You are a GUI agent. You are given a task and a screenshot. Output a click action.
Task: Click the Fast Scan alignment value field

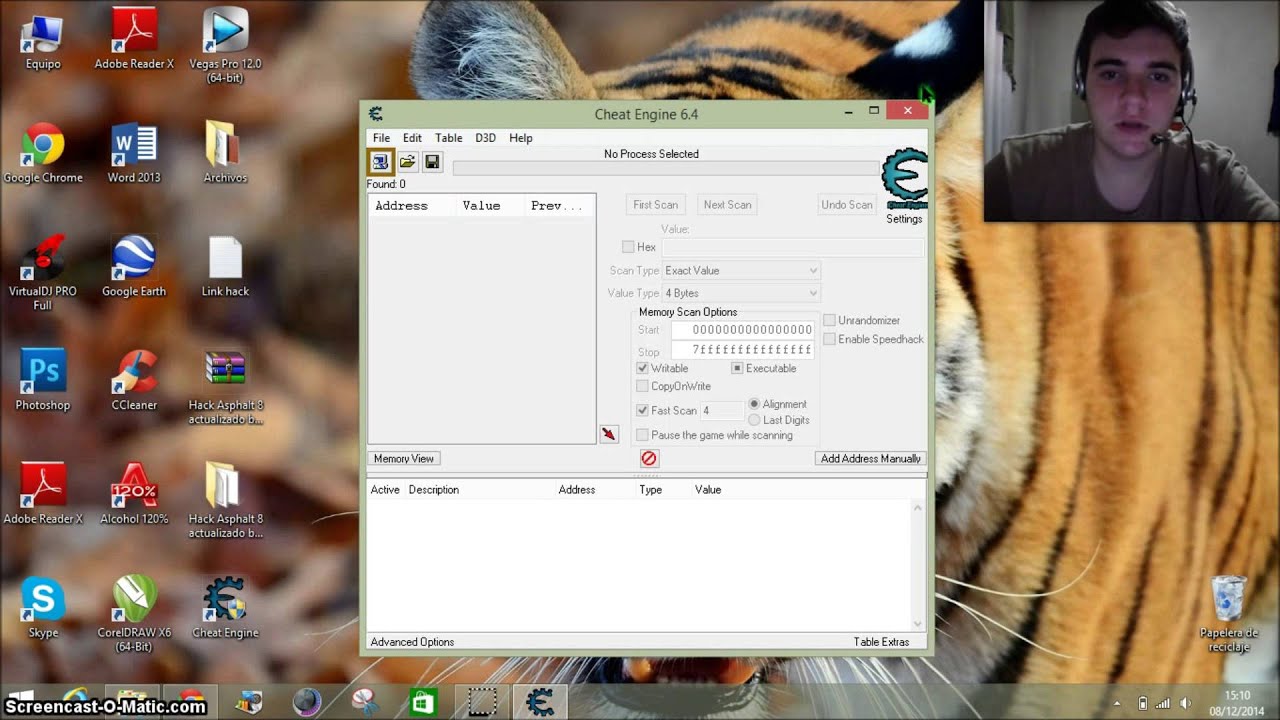click(x=722, y=410)
